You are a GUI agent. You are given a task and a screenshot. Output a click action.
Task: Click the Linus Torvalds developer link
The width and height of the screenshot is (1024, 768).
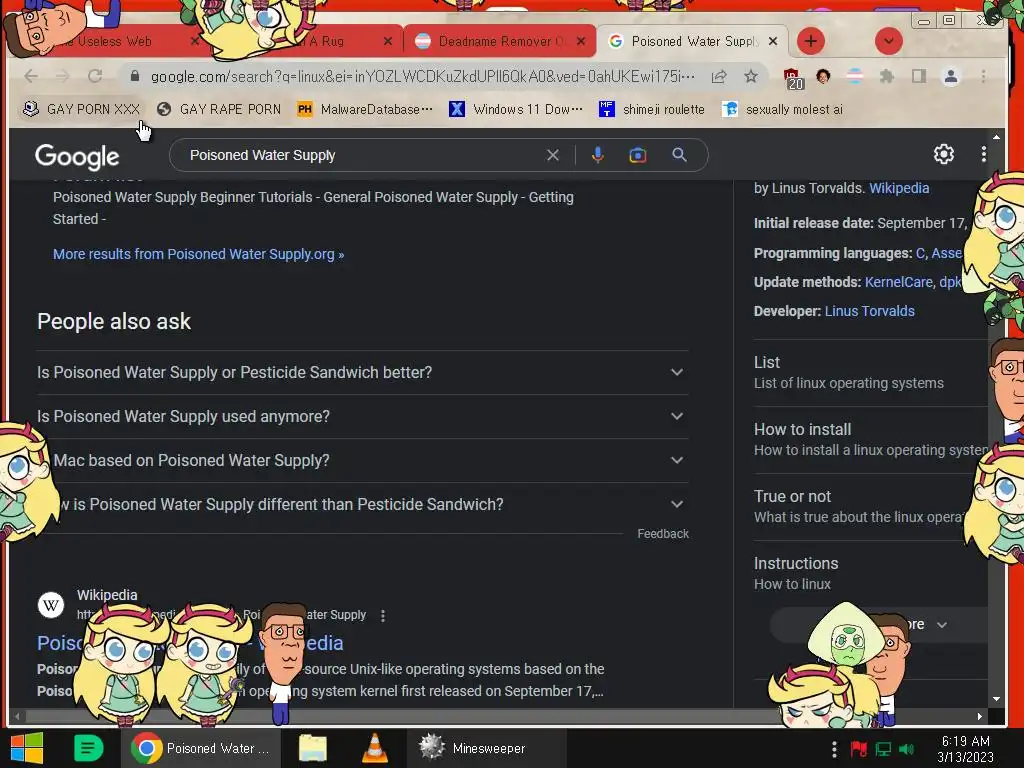pyautogui.click(x=869, y=311)
